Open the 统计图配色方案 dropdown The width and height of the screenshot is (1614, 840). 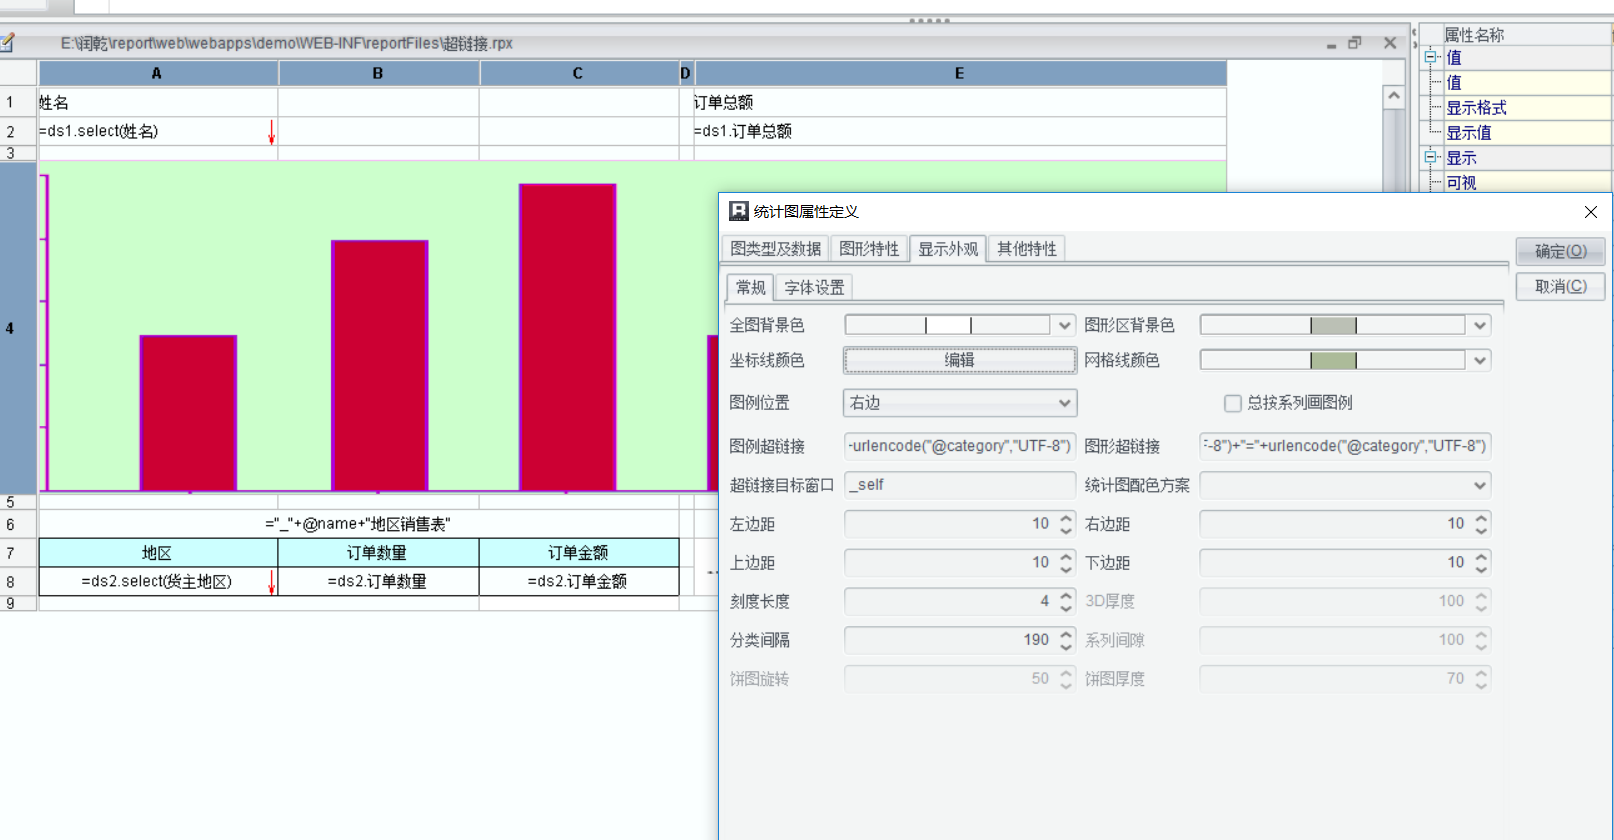pos(1479,485)
